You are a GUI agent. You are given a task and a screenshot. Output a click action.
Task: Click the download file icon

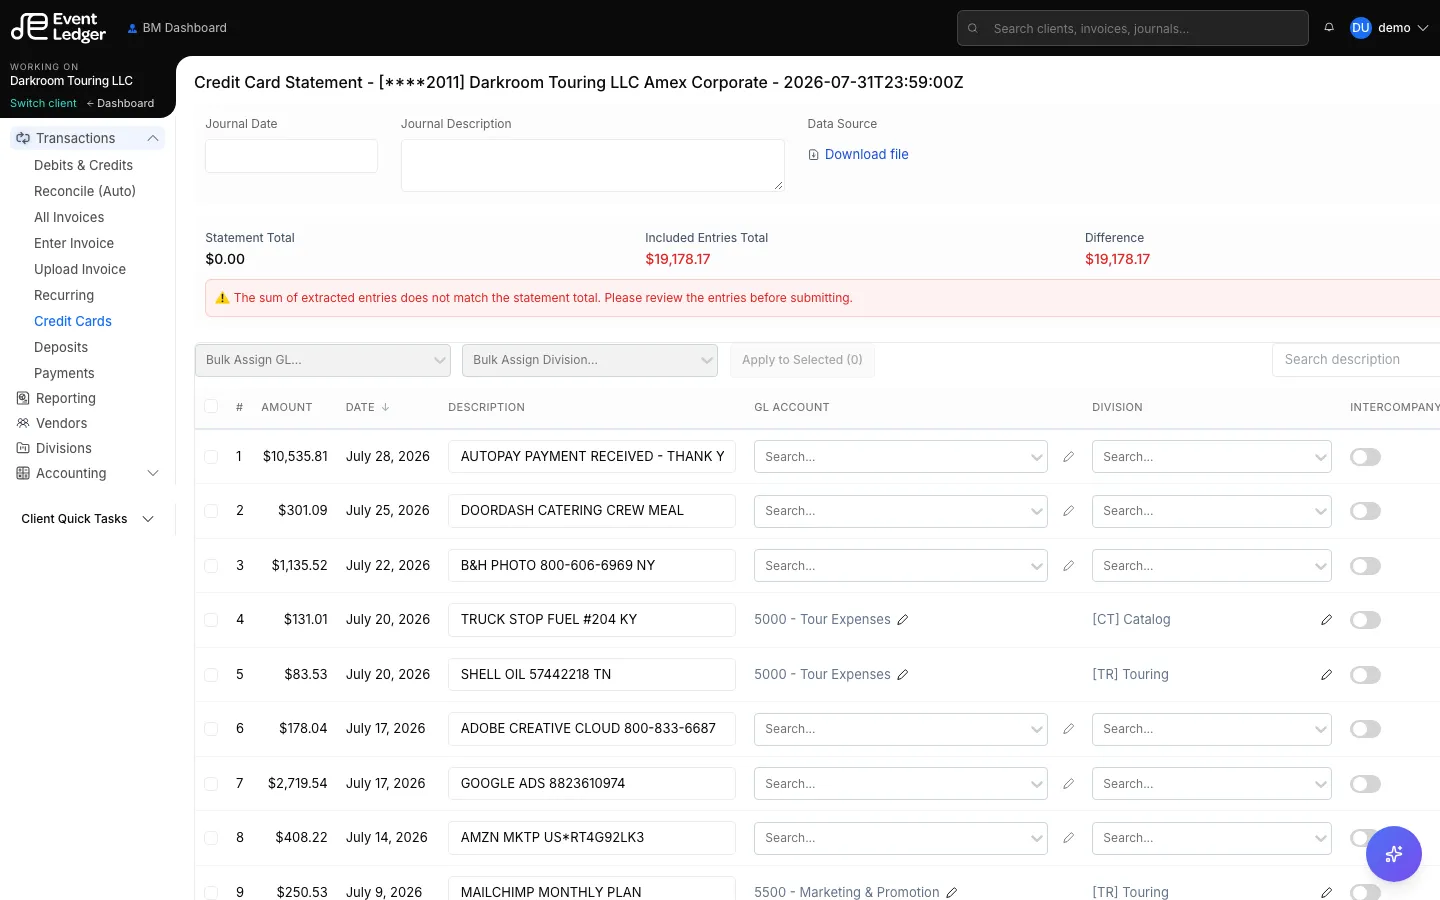814,155
